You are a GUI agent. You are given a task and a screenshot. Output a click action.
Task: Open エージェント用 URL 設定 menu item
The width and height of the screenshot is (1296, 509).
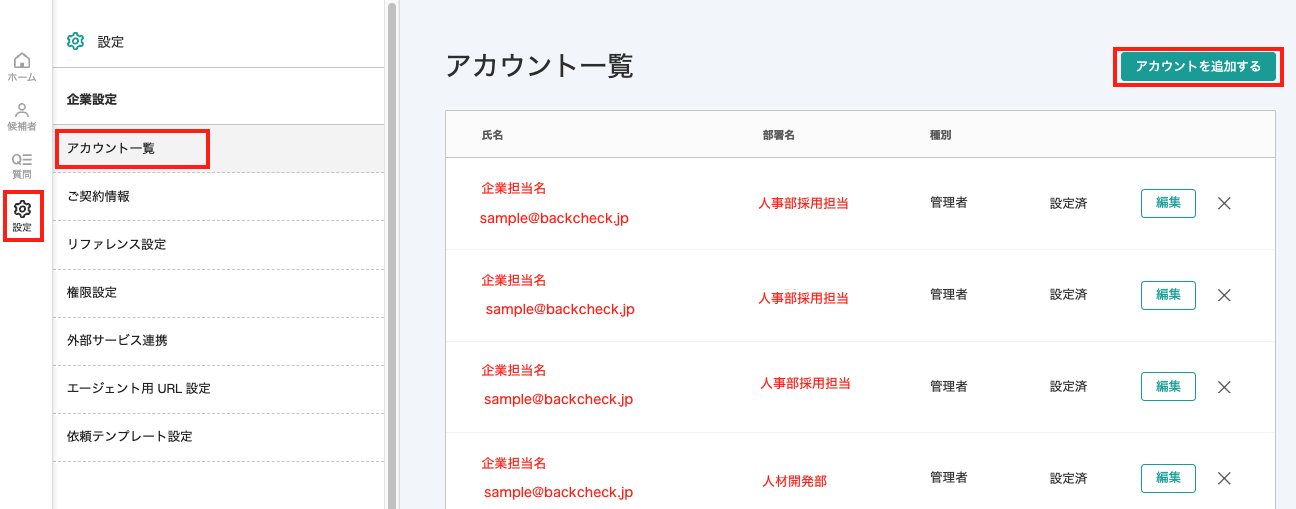coord(219,388)
